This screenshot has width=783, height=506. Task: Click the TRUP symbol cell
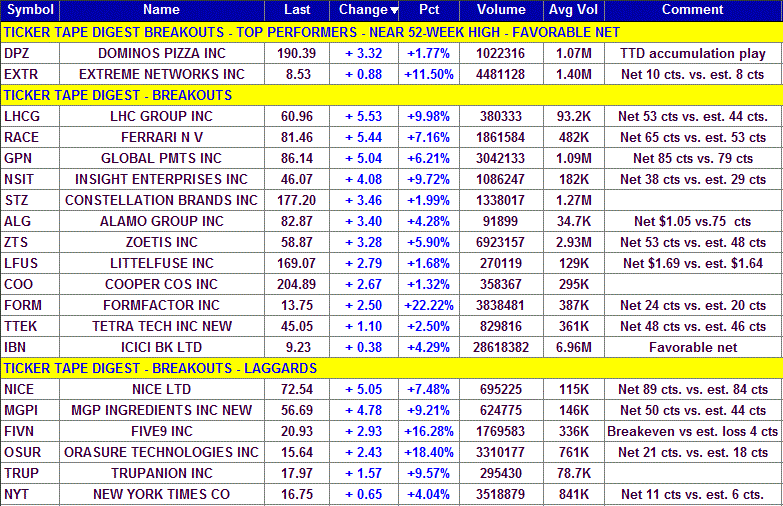coord(30,473)
